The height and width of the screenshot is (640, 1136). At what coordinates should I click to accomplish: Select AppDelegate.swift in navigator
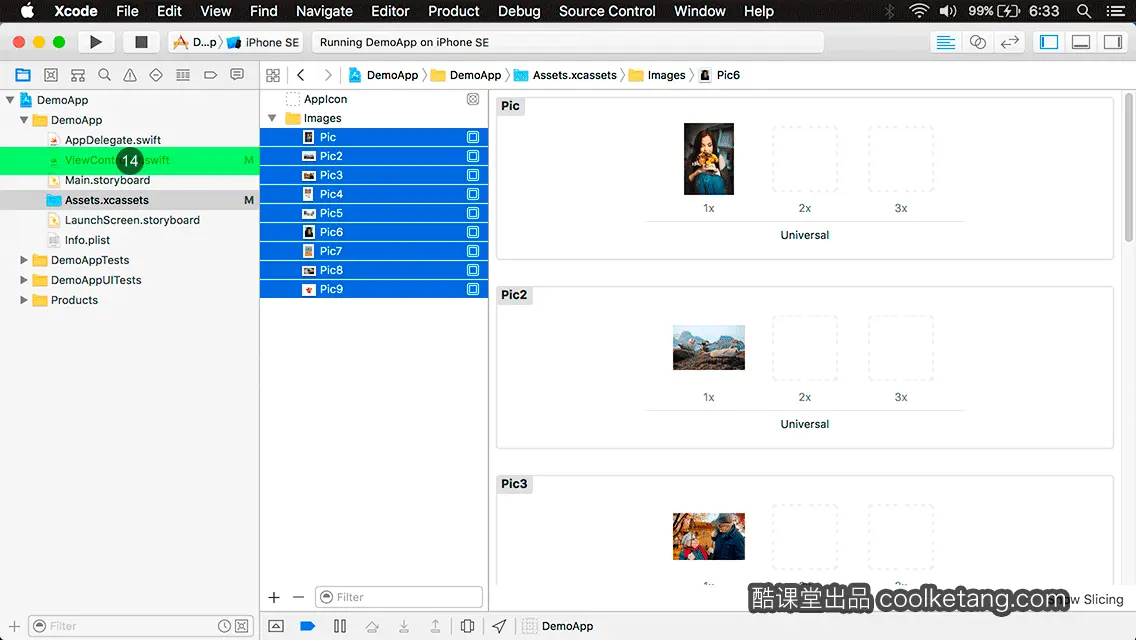pos(112,140)
